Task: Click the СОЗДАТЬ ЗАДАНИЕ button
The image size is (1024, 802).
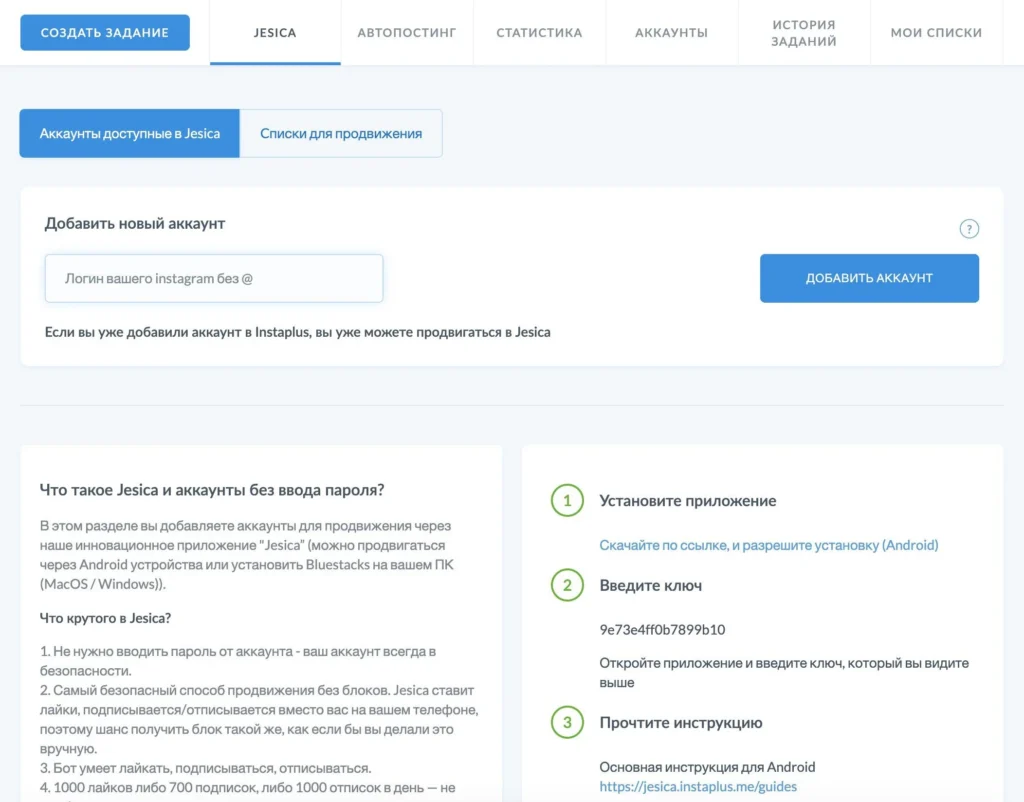Action: click(105, 33)
